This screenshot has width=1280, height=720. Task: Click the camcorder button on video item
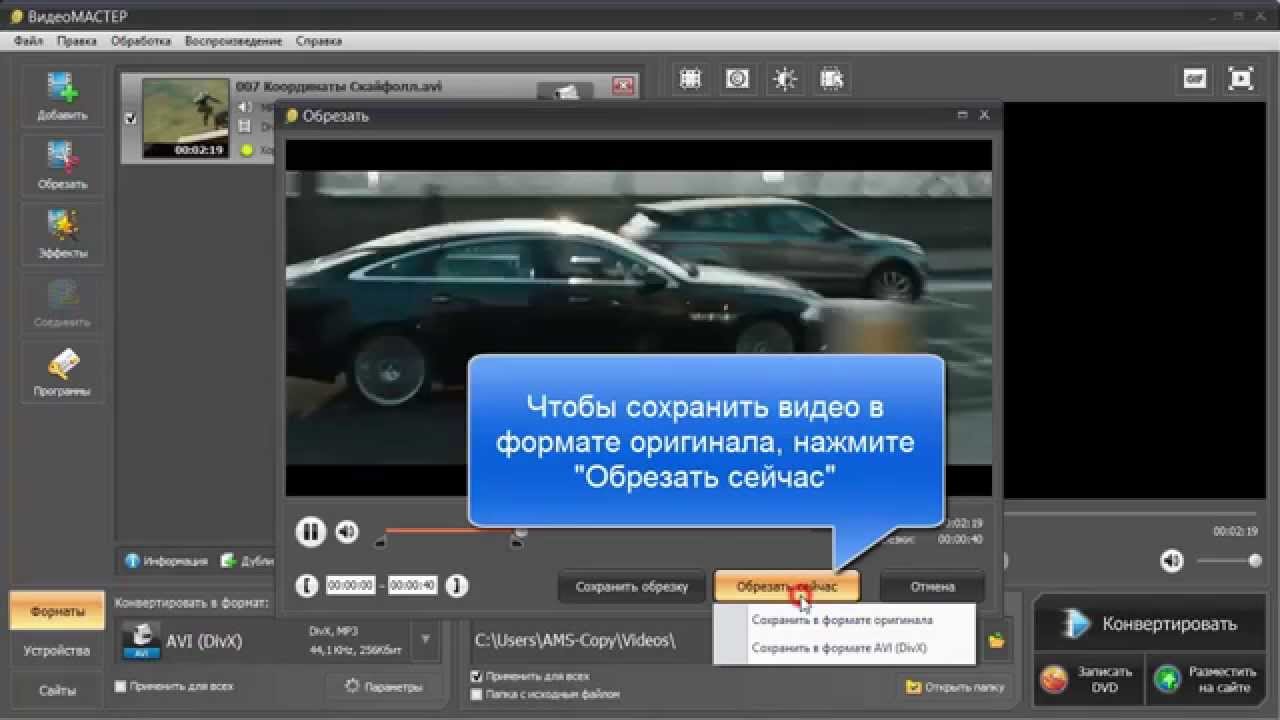(x=567, y=91)
